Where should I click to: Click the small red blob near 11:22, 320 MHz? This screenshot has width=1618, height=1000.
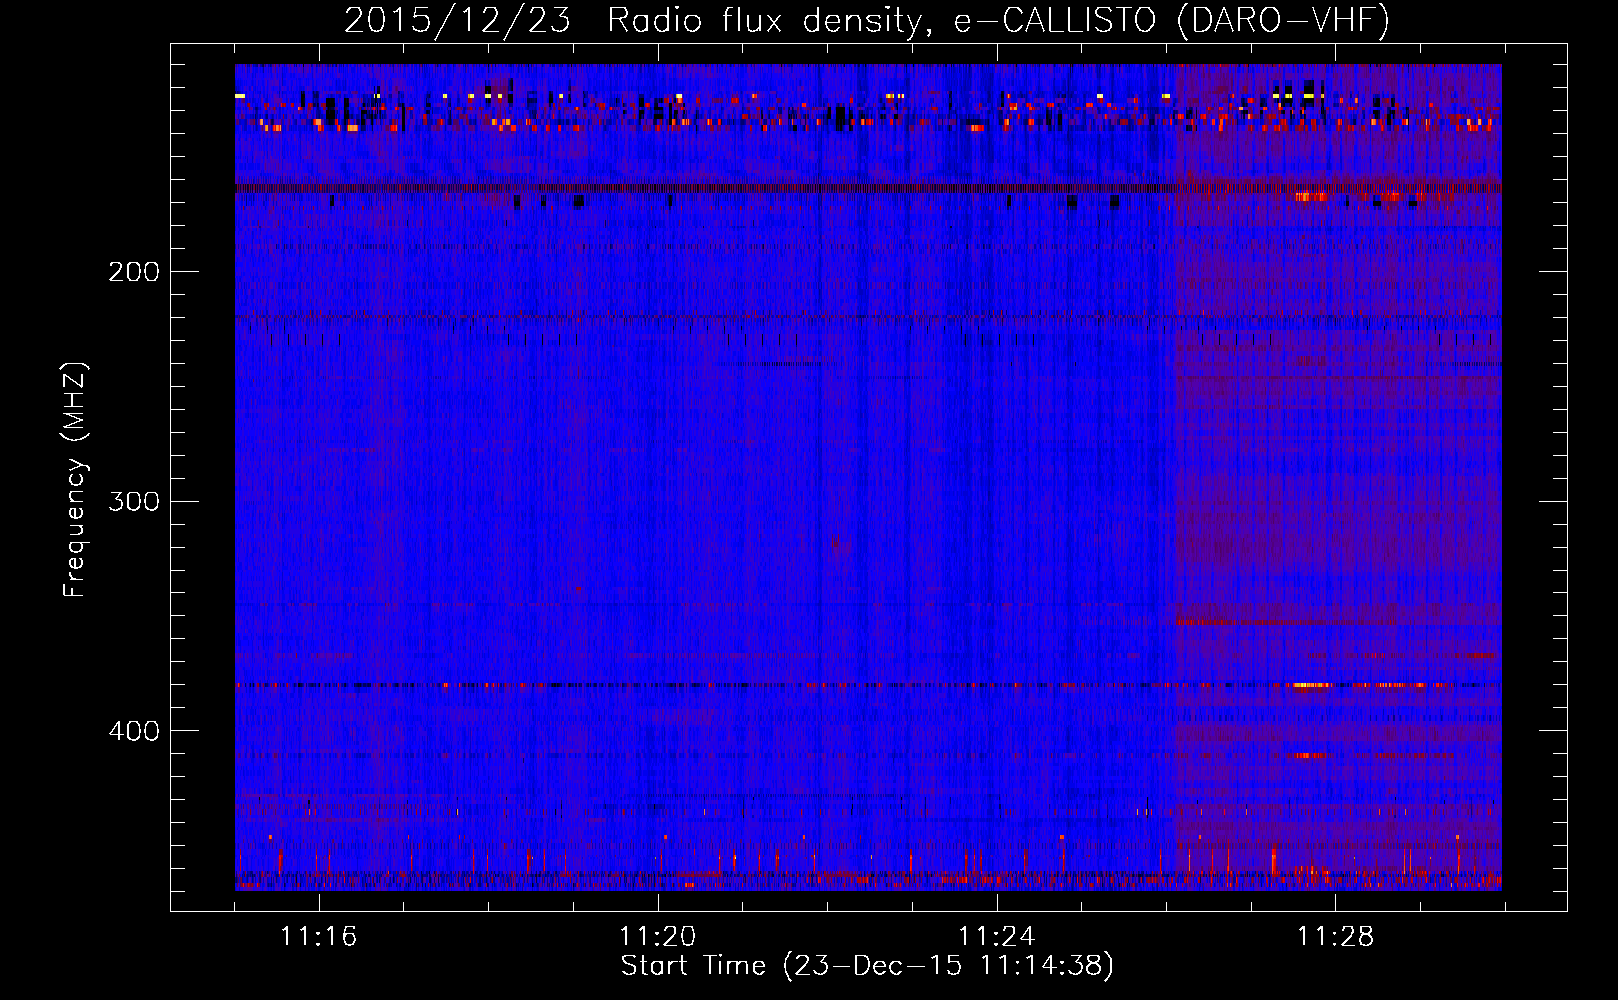pos(837,543)
